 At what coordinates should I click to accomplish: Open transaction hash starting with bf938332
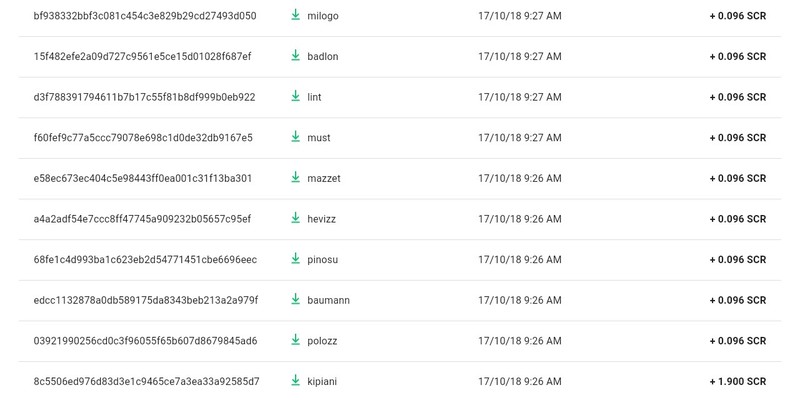click(145, 16)
